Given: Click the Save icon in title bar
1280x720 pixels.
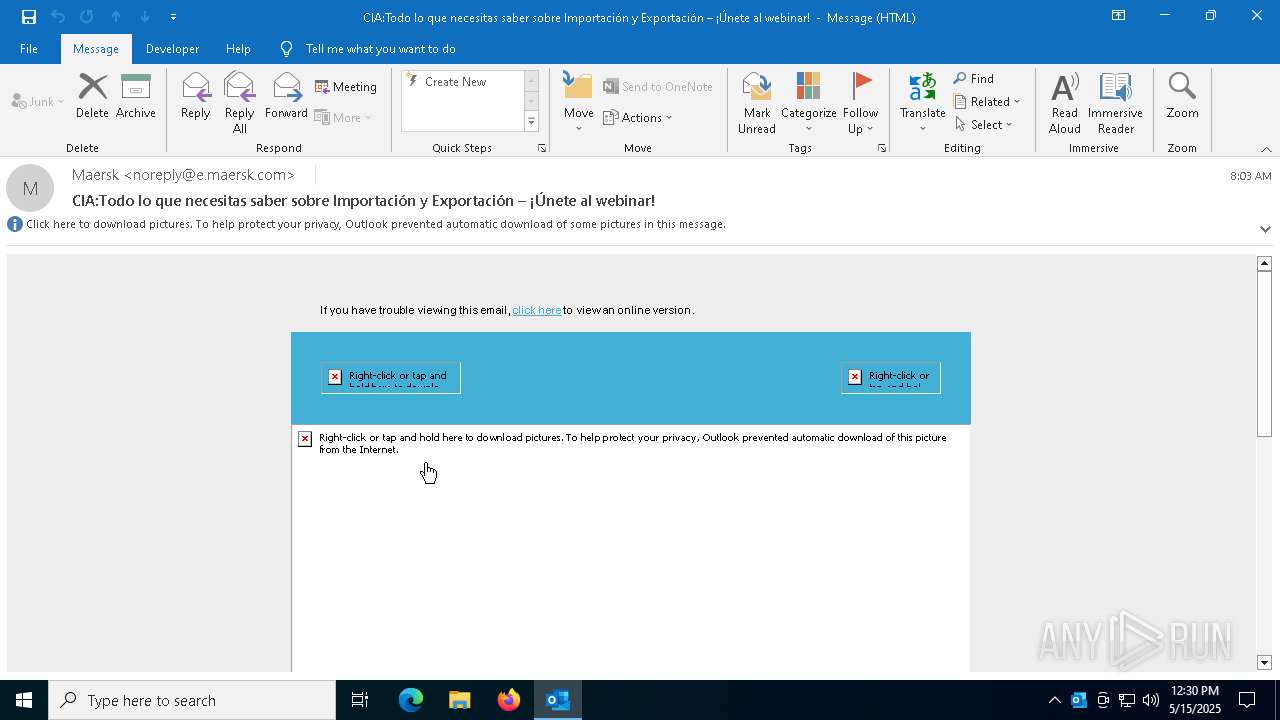Looking at the screenshot, I should coord(29,17).
